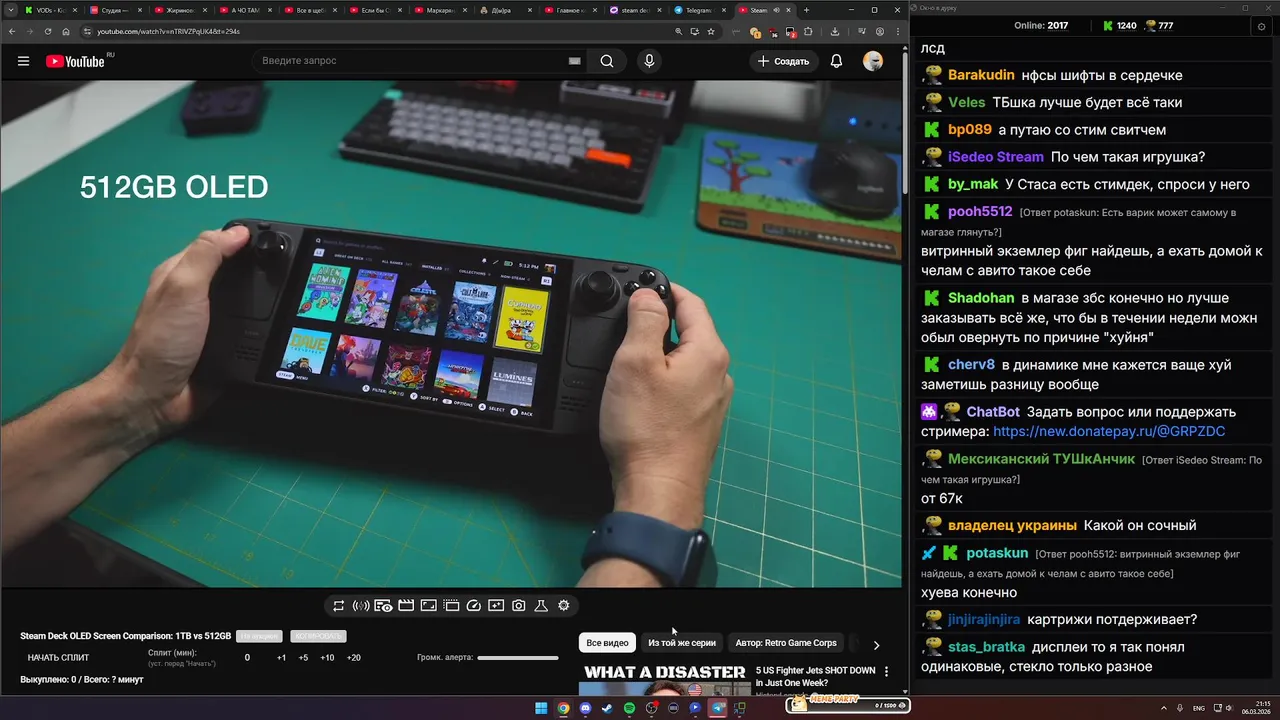Click potaskun username in chat

(x=997, y=553)
